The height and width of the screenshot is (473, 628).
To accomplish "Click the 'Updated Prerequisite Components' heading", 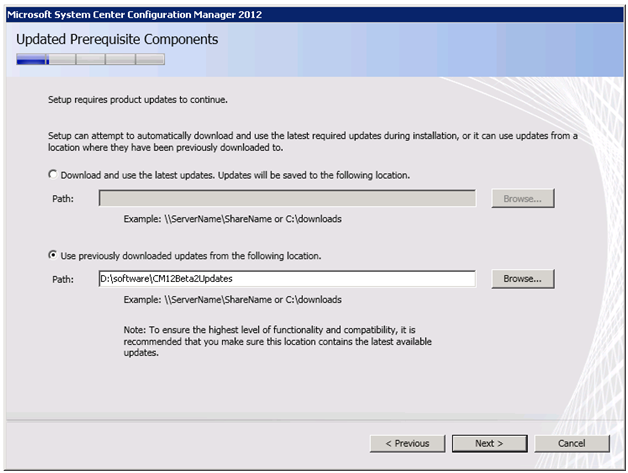I will click(117, 39).
